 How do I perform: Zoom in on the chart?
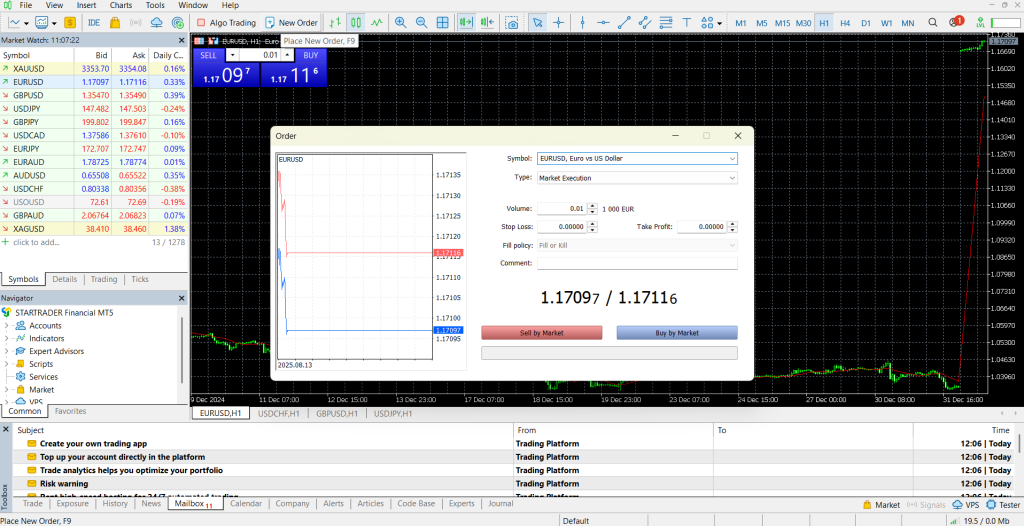coord(400,22)
